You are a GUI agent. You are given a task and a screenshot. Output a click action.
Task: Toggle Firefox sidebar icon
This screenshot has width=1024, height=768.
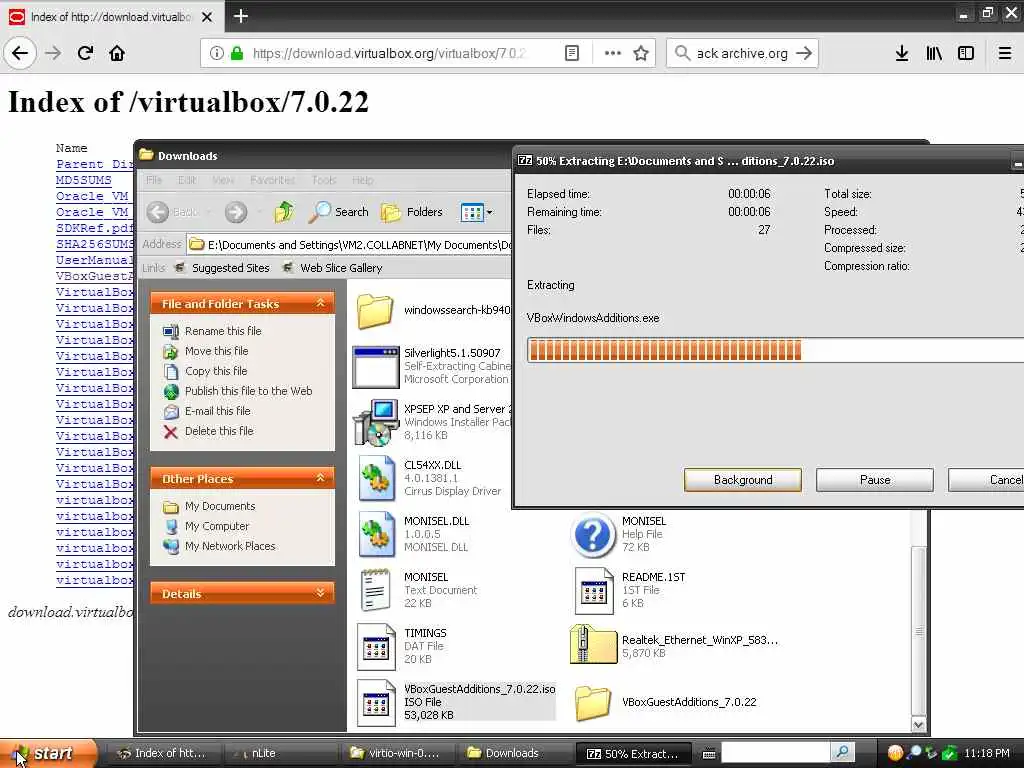966,53
